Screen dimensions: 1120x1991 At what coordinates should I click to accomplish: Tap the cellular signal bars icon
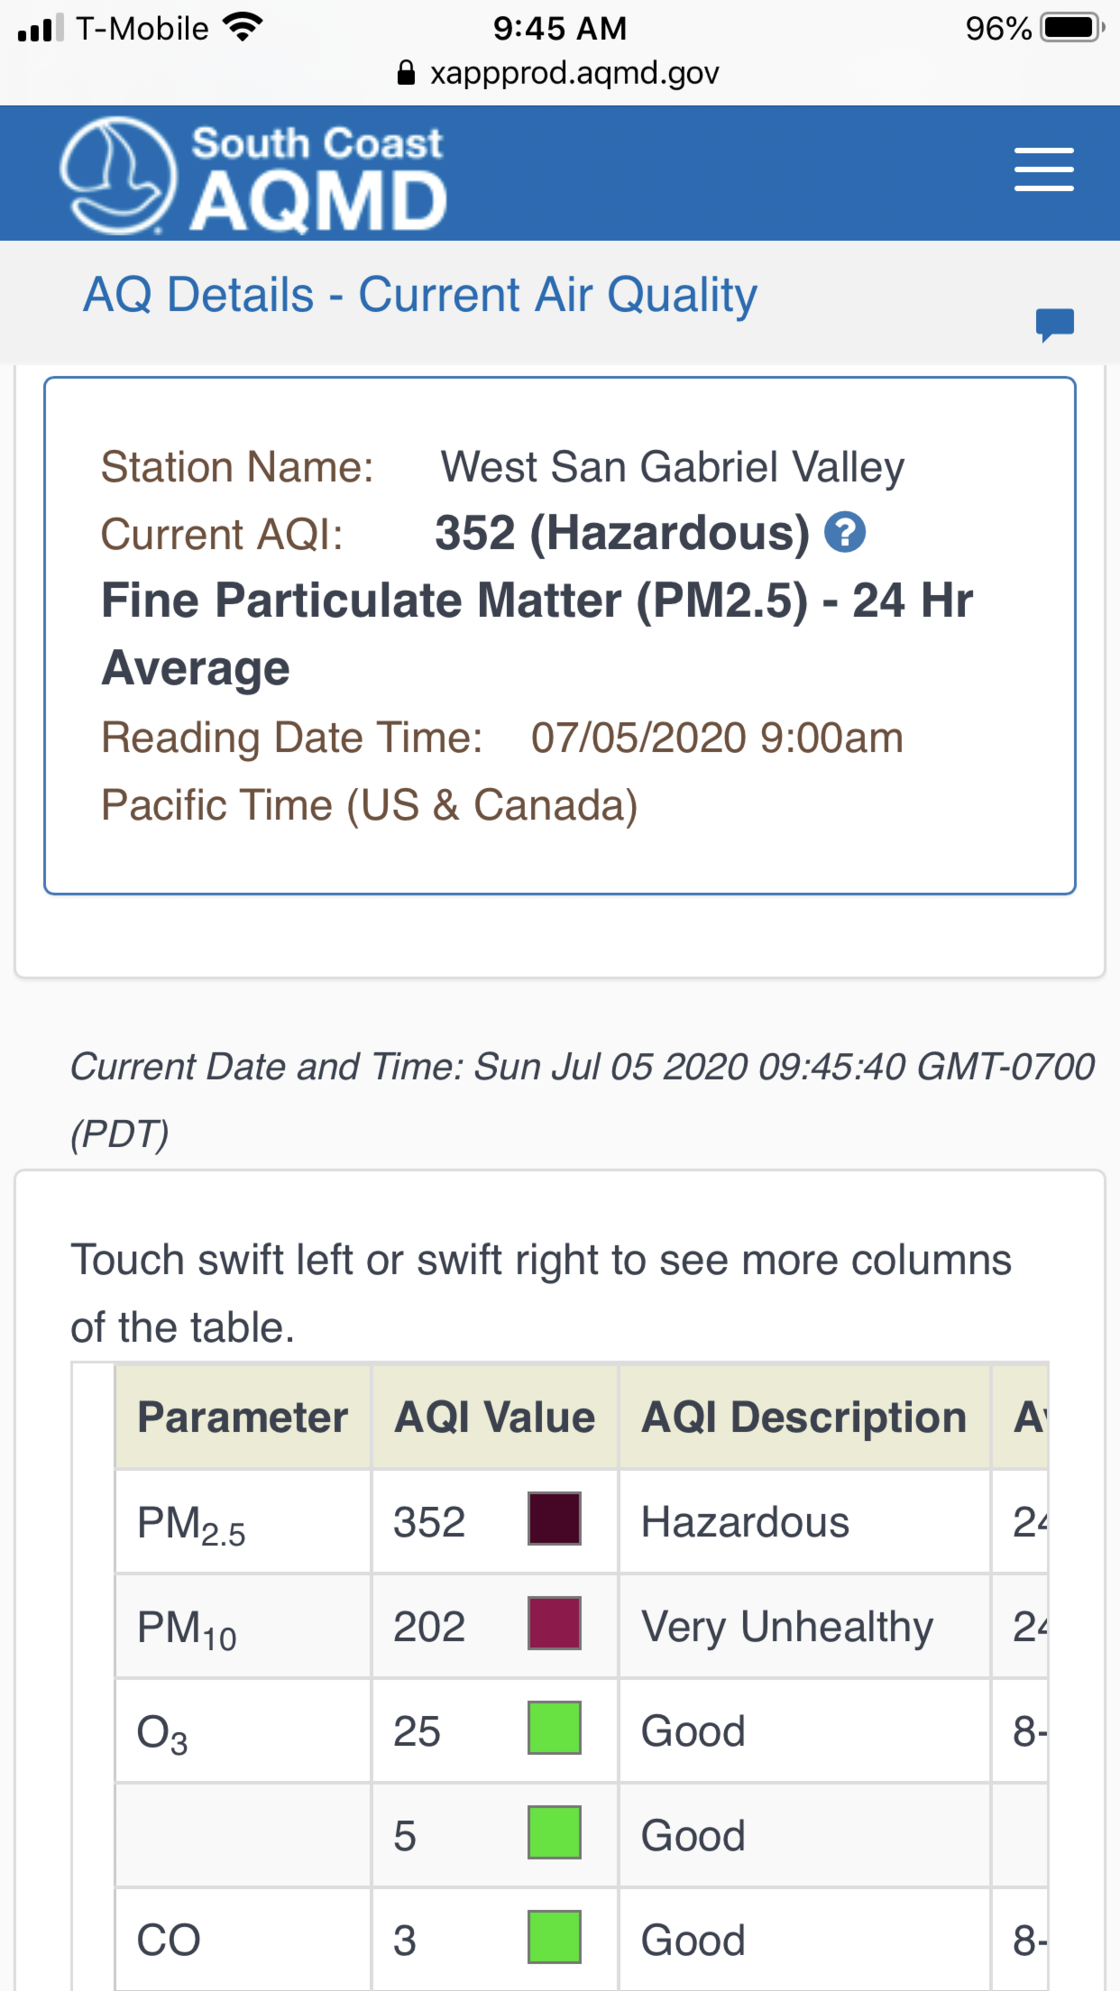[40, 28]
